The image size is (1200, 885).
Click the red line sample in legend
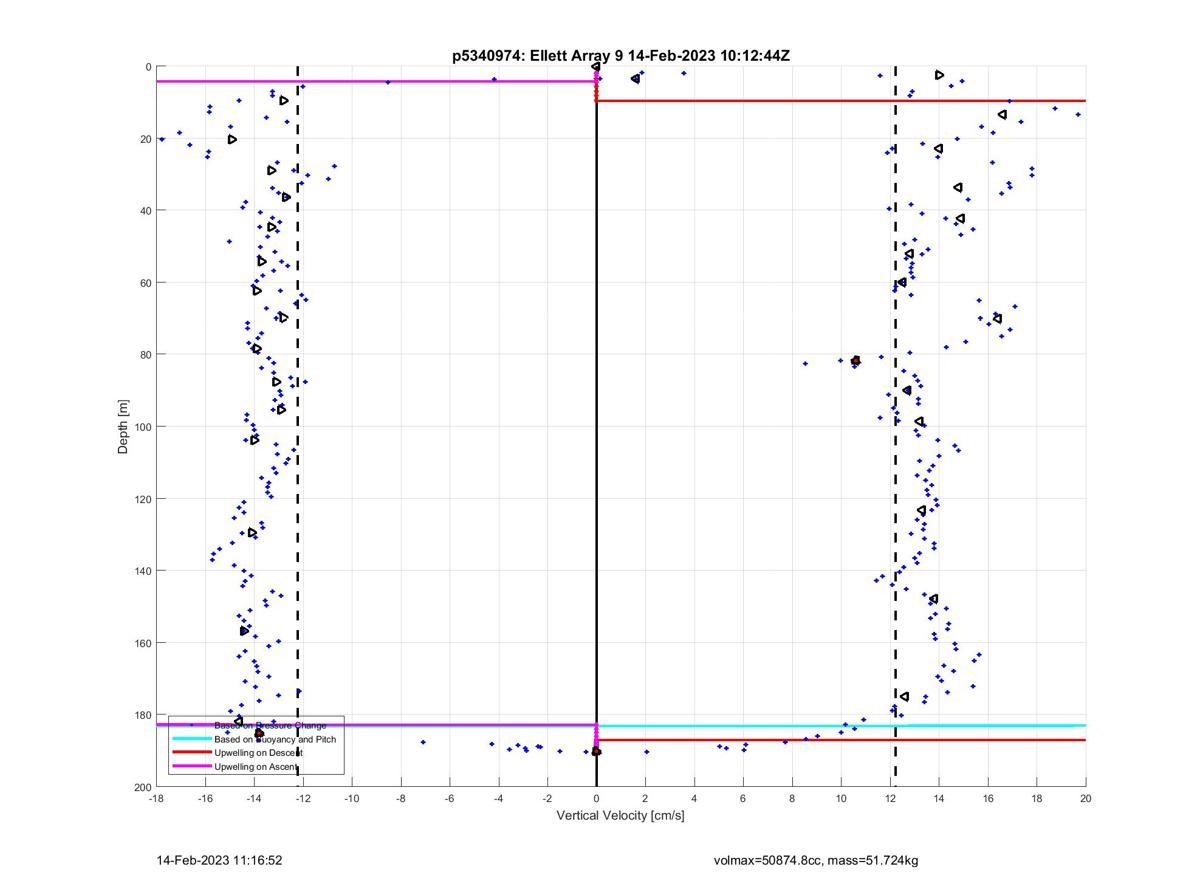191,752
